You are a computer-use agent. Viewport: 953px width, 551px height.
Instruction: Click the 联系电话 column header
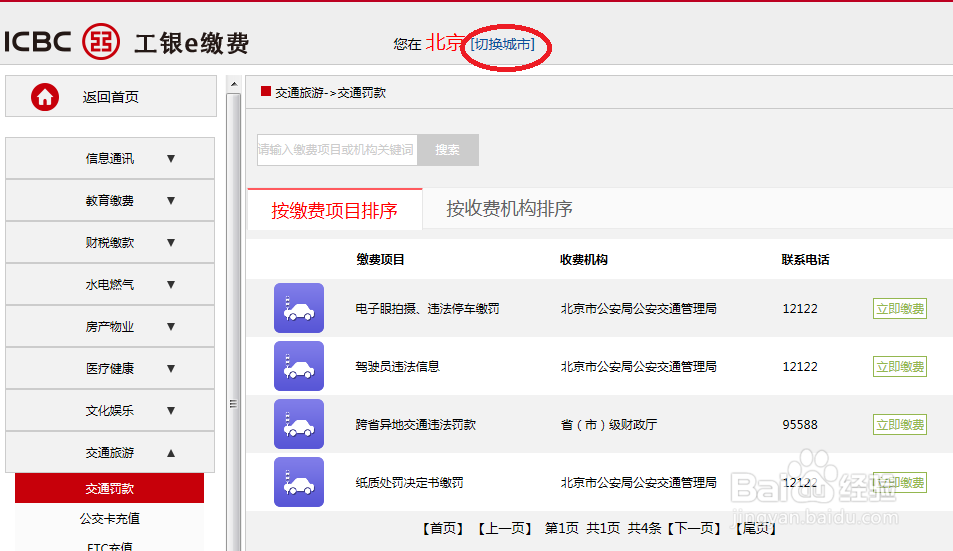click(x=805, y=259)
